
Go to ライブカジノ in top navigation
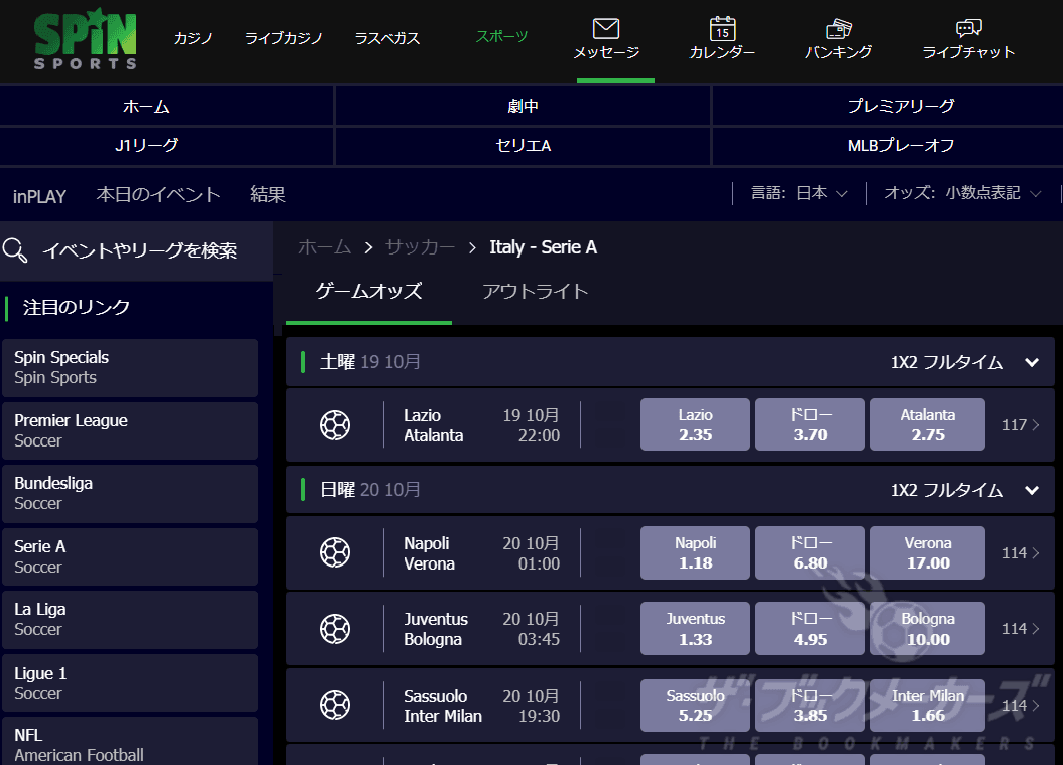[x=283, y=38]
